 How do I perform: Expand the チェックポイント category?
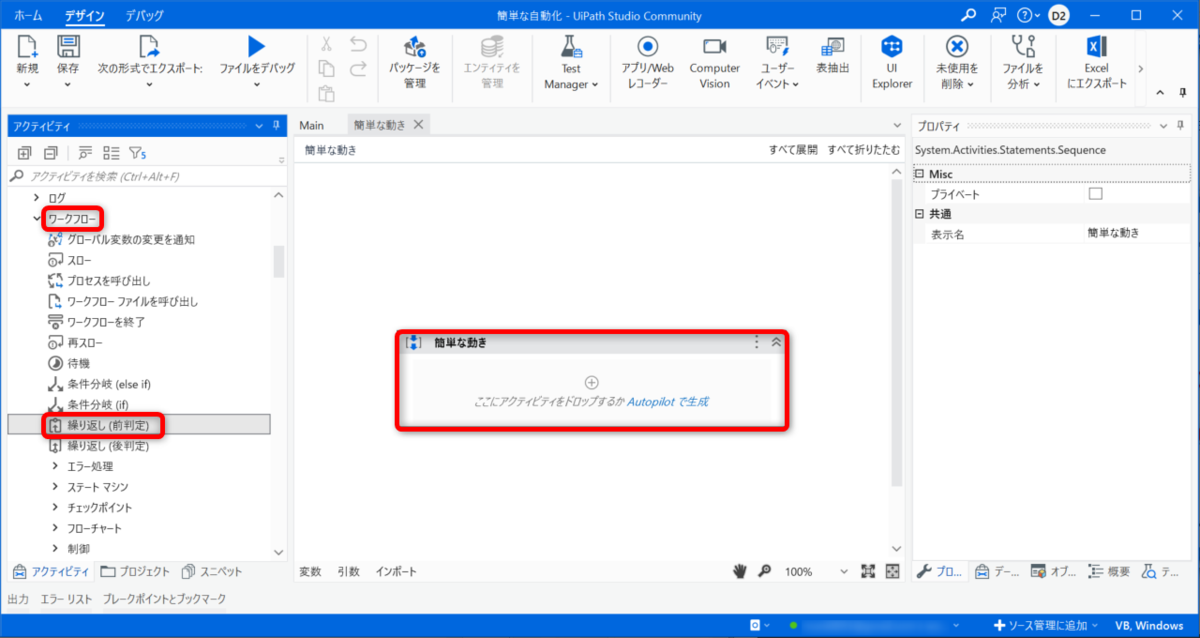[x=55, y=507]
